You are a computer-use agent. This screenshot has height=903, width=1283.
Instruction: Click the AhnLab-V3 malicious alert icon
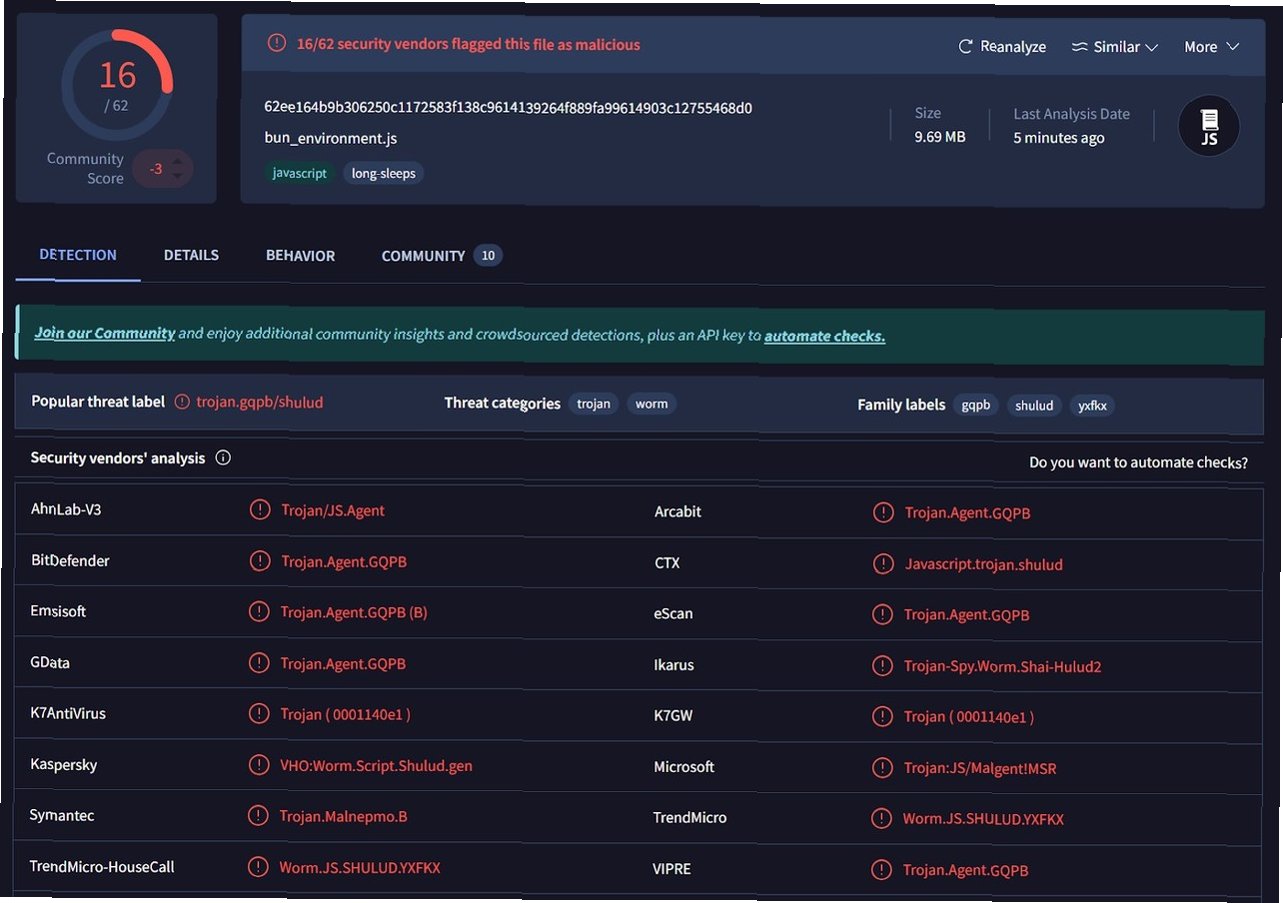[260, 510]
